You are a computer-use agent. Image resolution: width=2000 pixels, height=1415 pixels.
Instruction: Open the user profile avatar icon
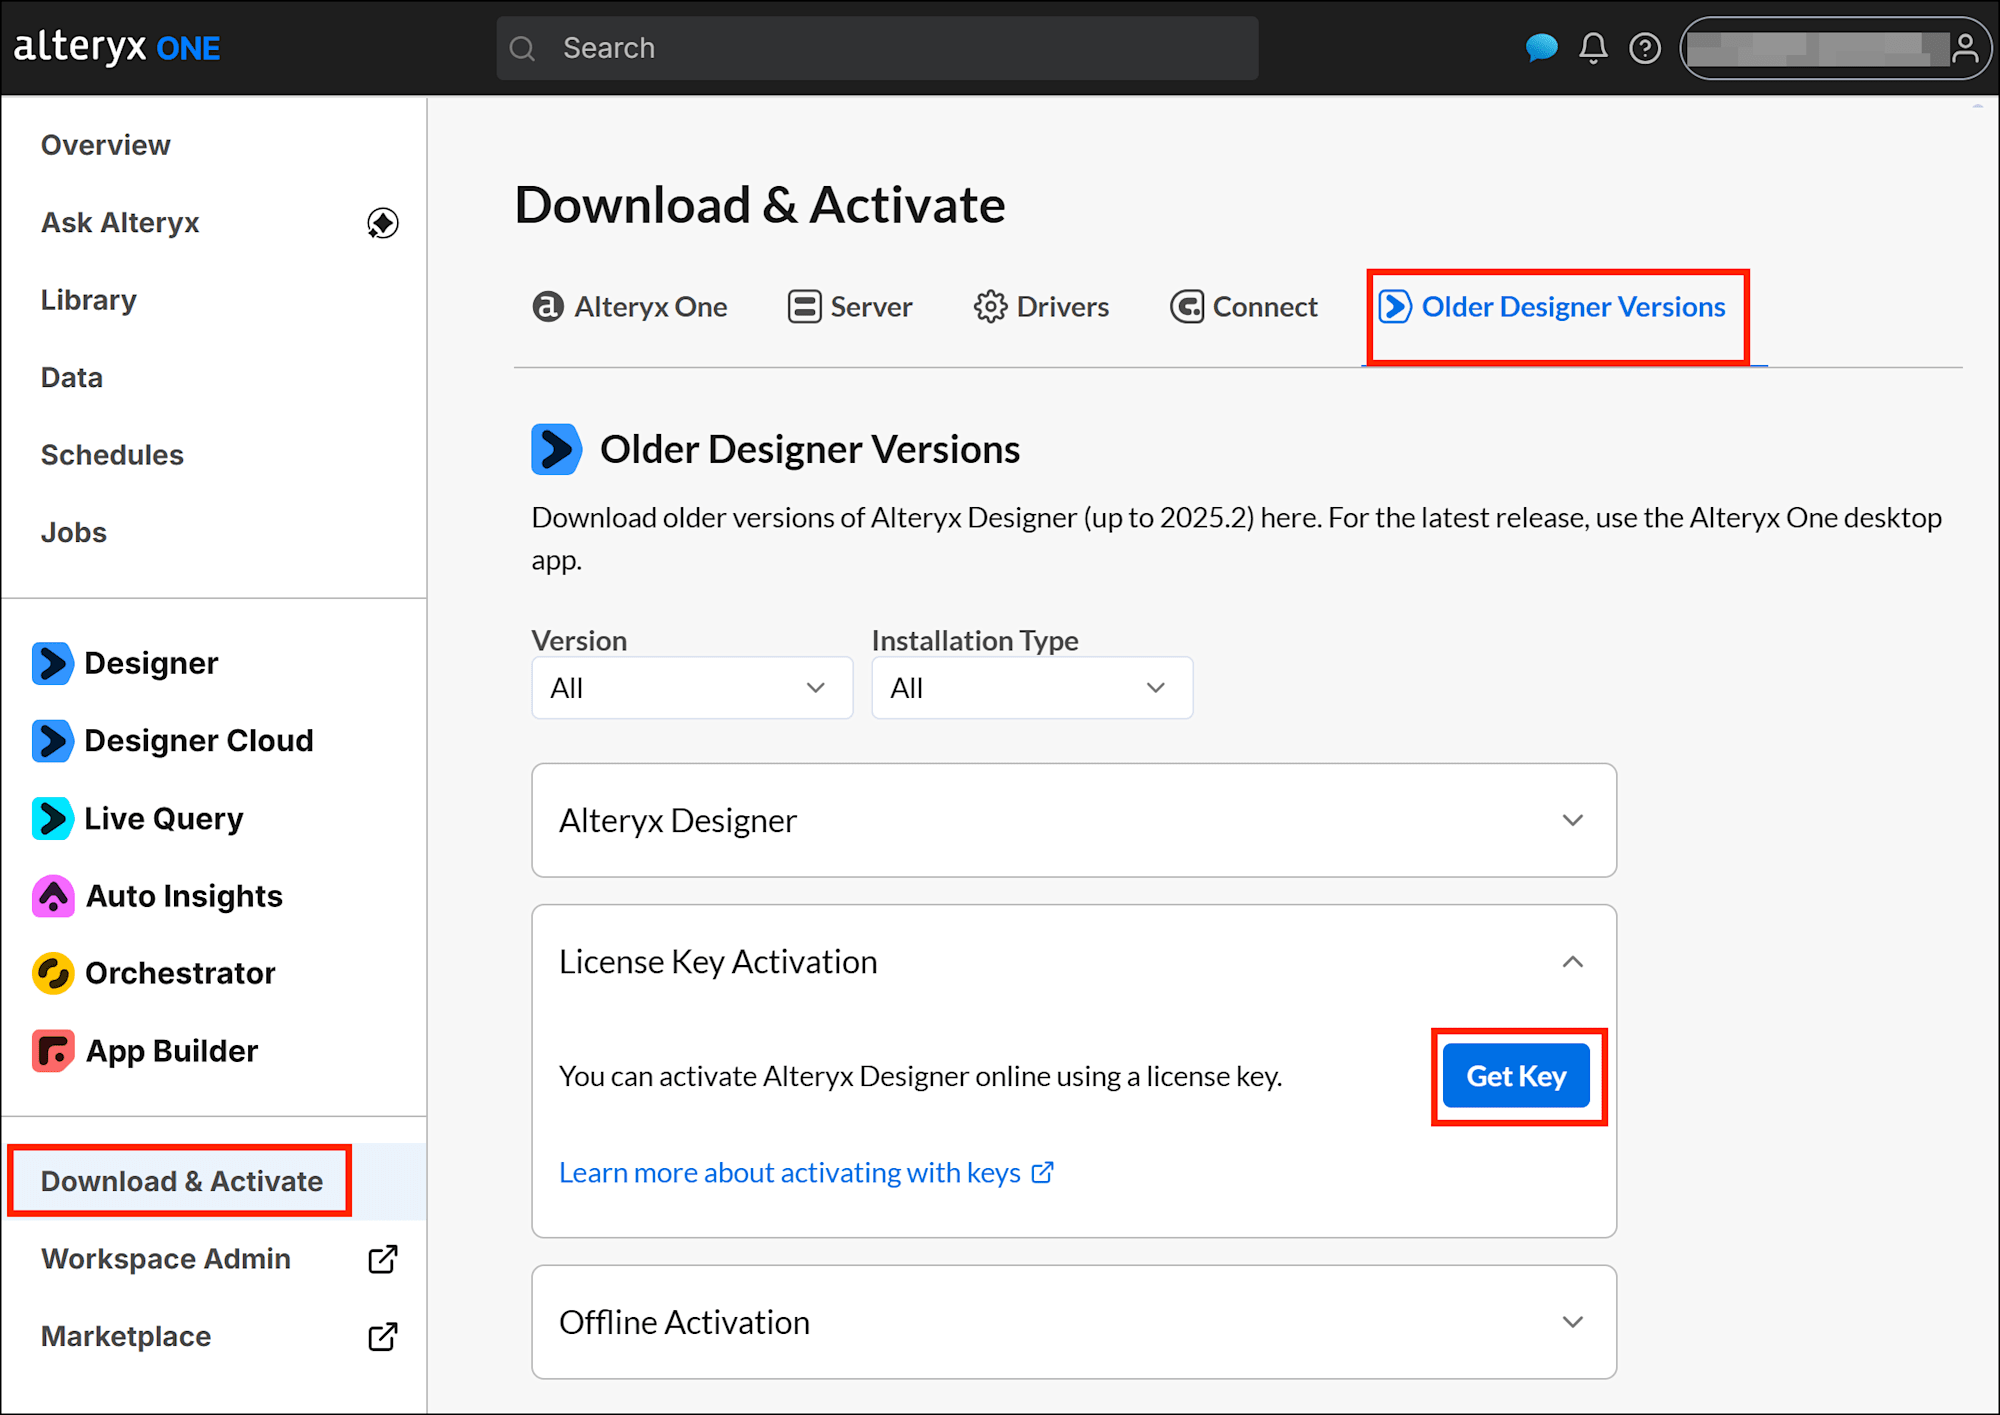point(1965,48)
